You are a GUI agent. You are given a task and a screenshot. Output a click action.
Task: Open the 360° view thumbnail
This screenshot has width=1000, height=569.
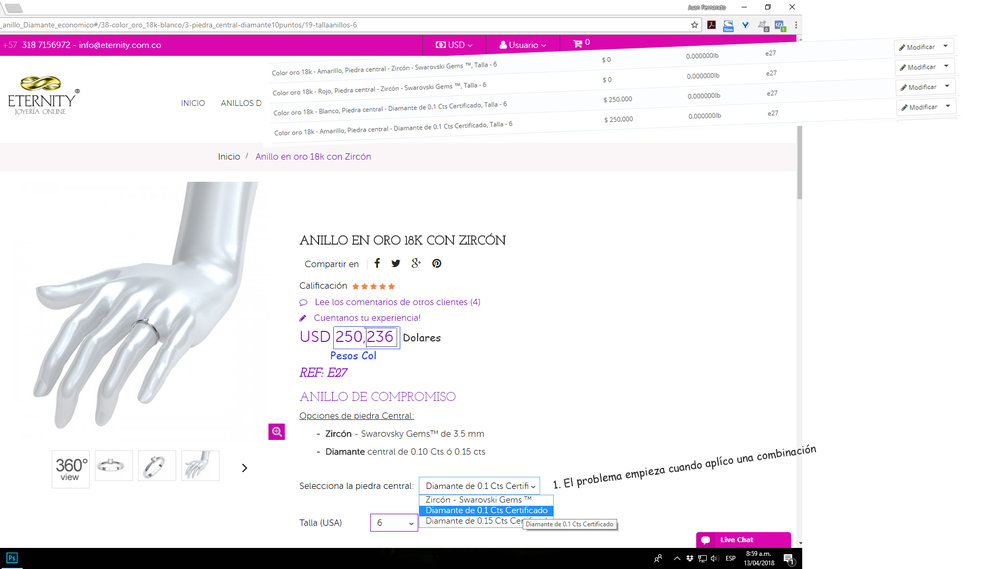pyautogui.click(x=71, y=469)
